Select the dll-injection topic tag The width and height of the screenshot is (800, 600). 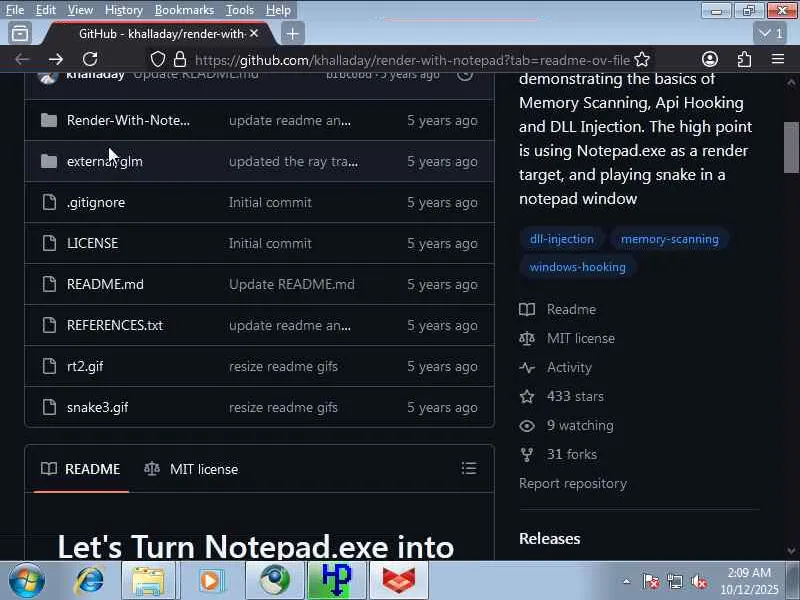(562, 239)
